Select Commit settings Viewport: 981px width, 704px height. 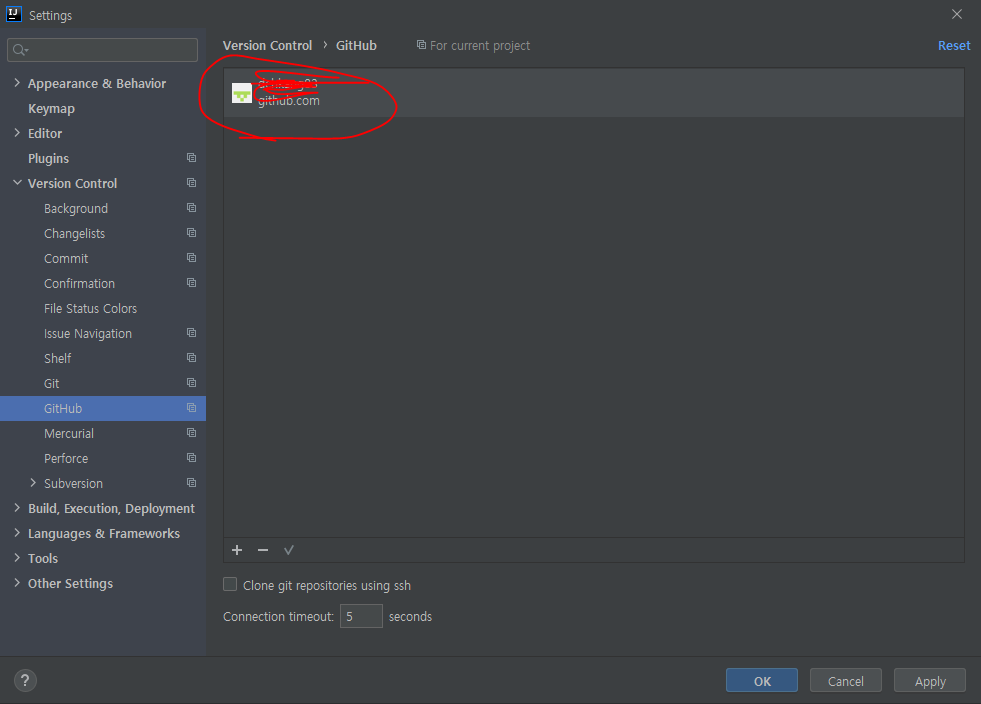click(x=66, y=258)
